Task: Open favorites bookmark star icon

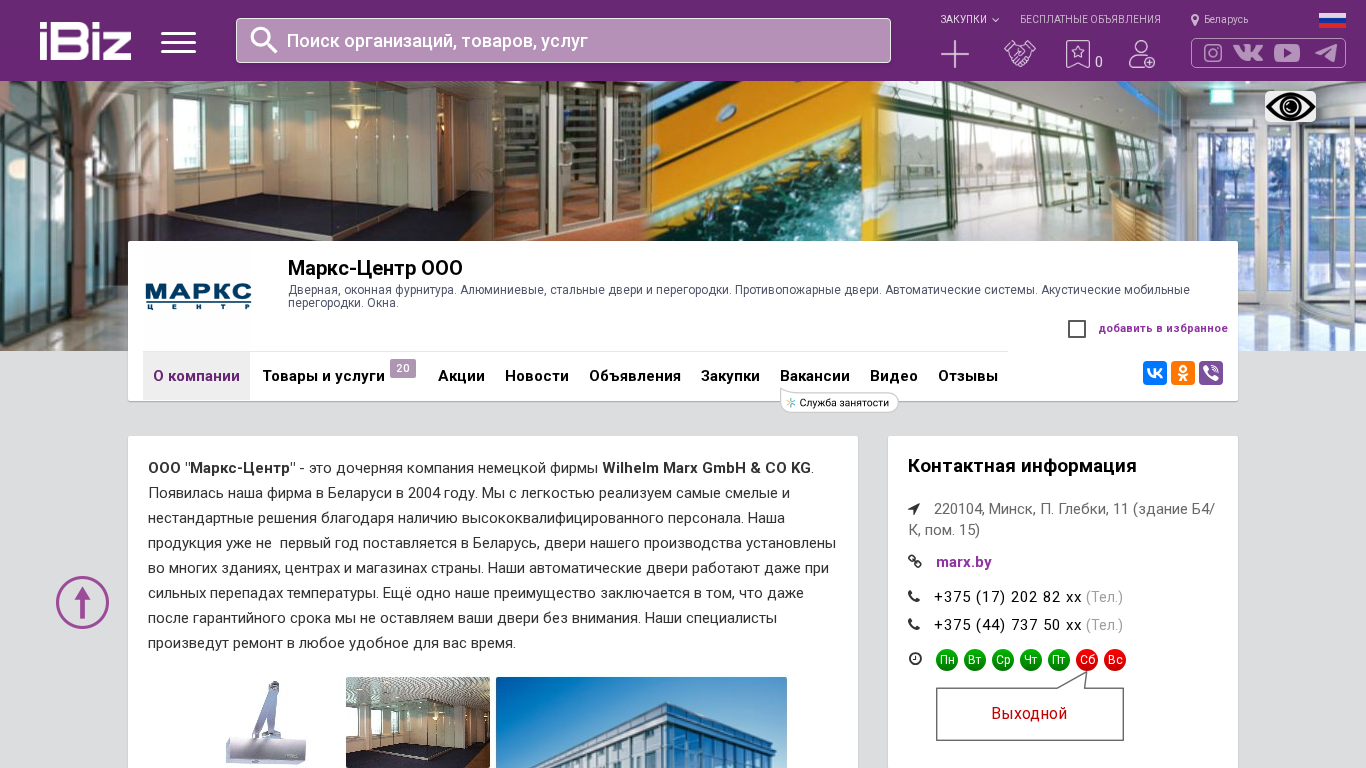Action: (x=1077, y=54)
